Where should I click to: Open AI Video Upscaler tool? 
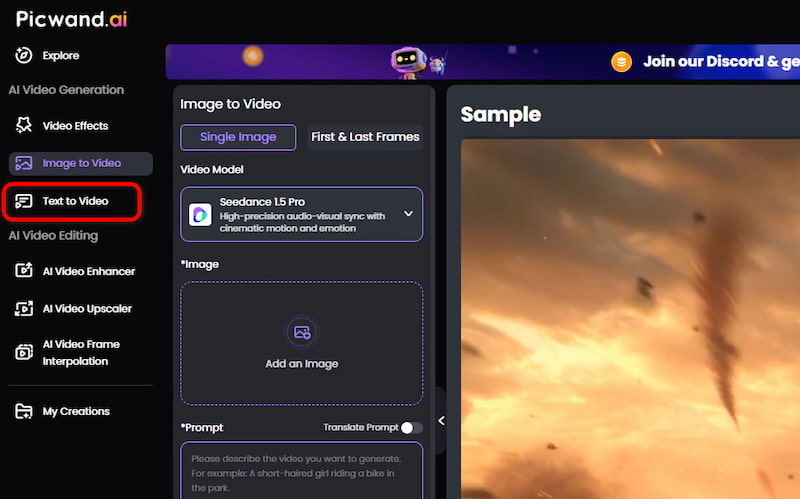click(x=87, y=308)
